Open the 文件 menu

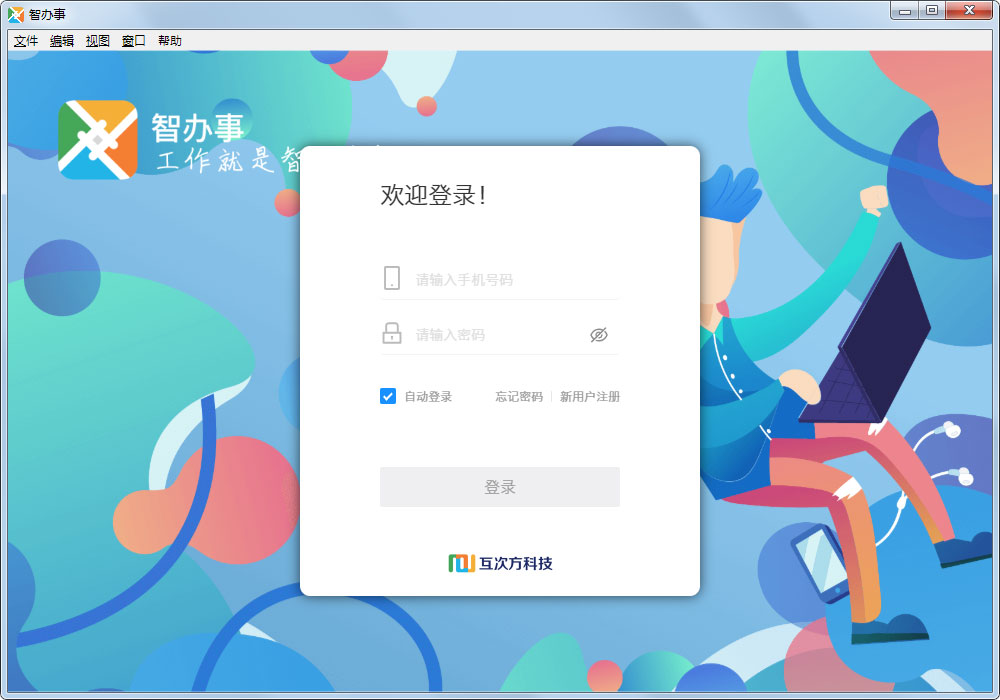click(26, 41)
